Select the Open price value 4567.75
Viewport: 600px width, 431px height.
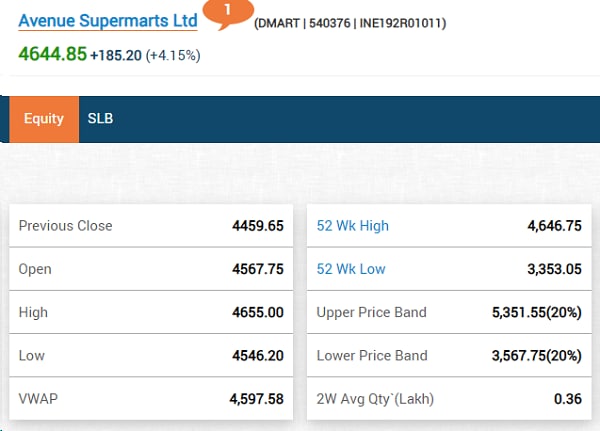click(257, 269)
